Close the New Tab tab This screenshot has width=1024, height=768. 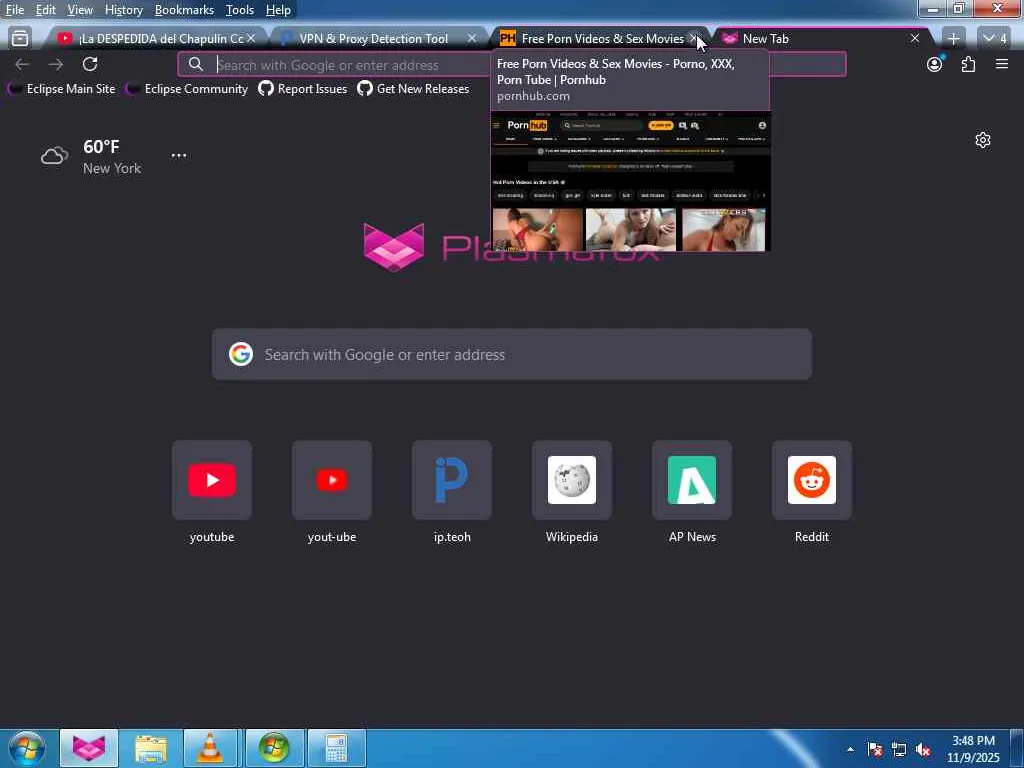(x=915, y=39)
